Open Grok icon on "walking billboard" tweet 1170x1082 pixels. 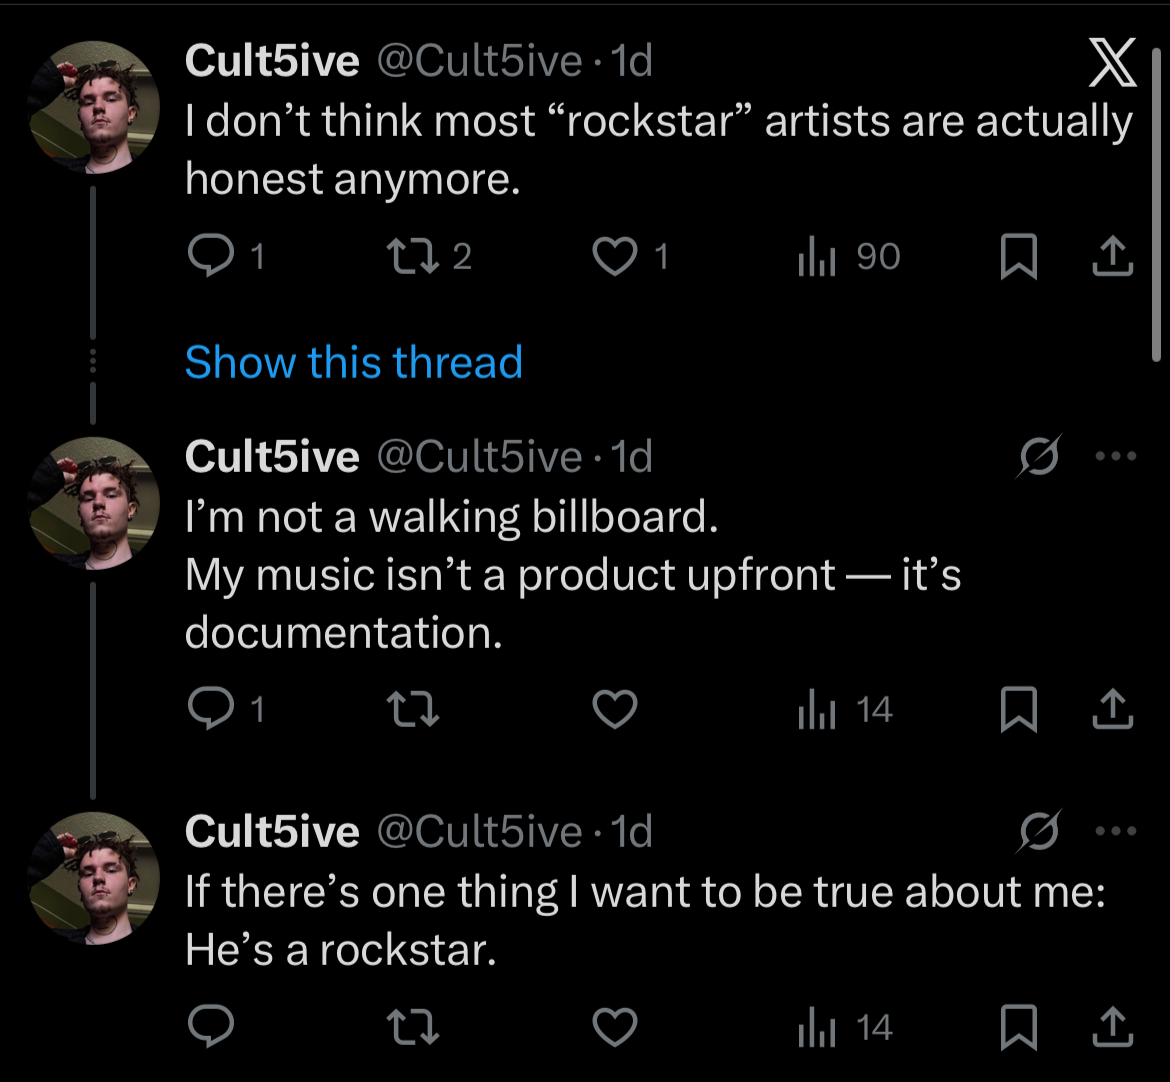click(1039, 458)
